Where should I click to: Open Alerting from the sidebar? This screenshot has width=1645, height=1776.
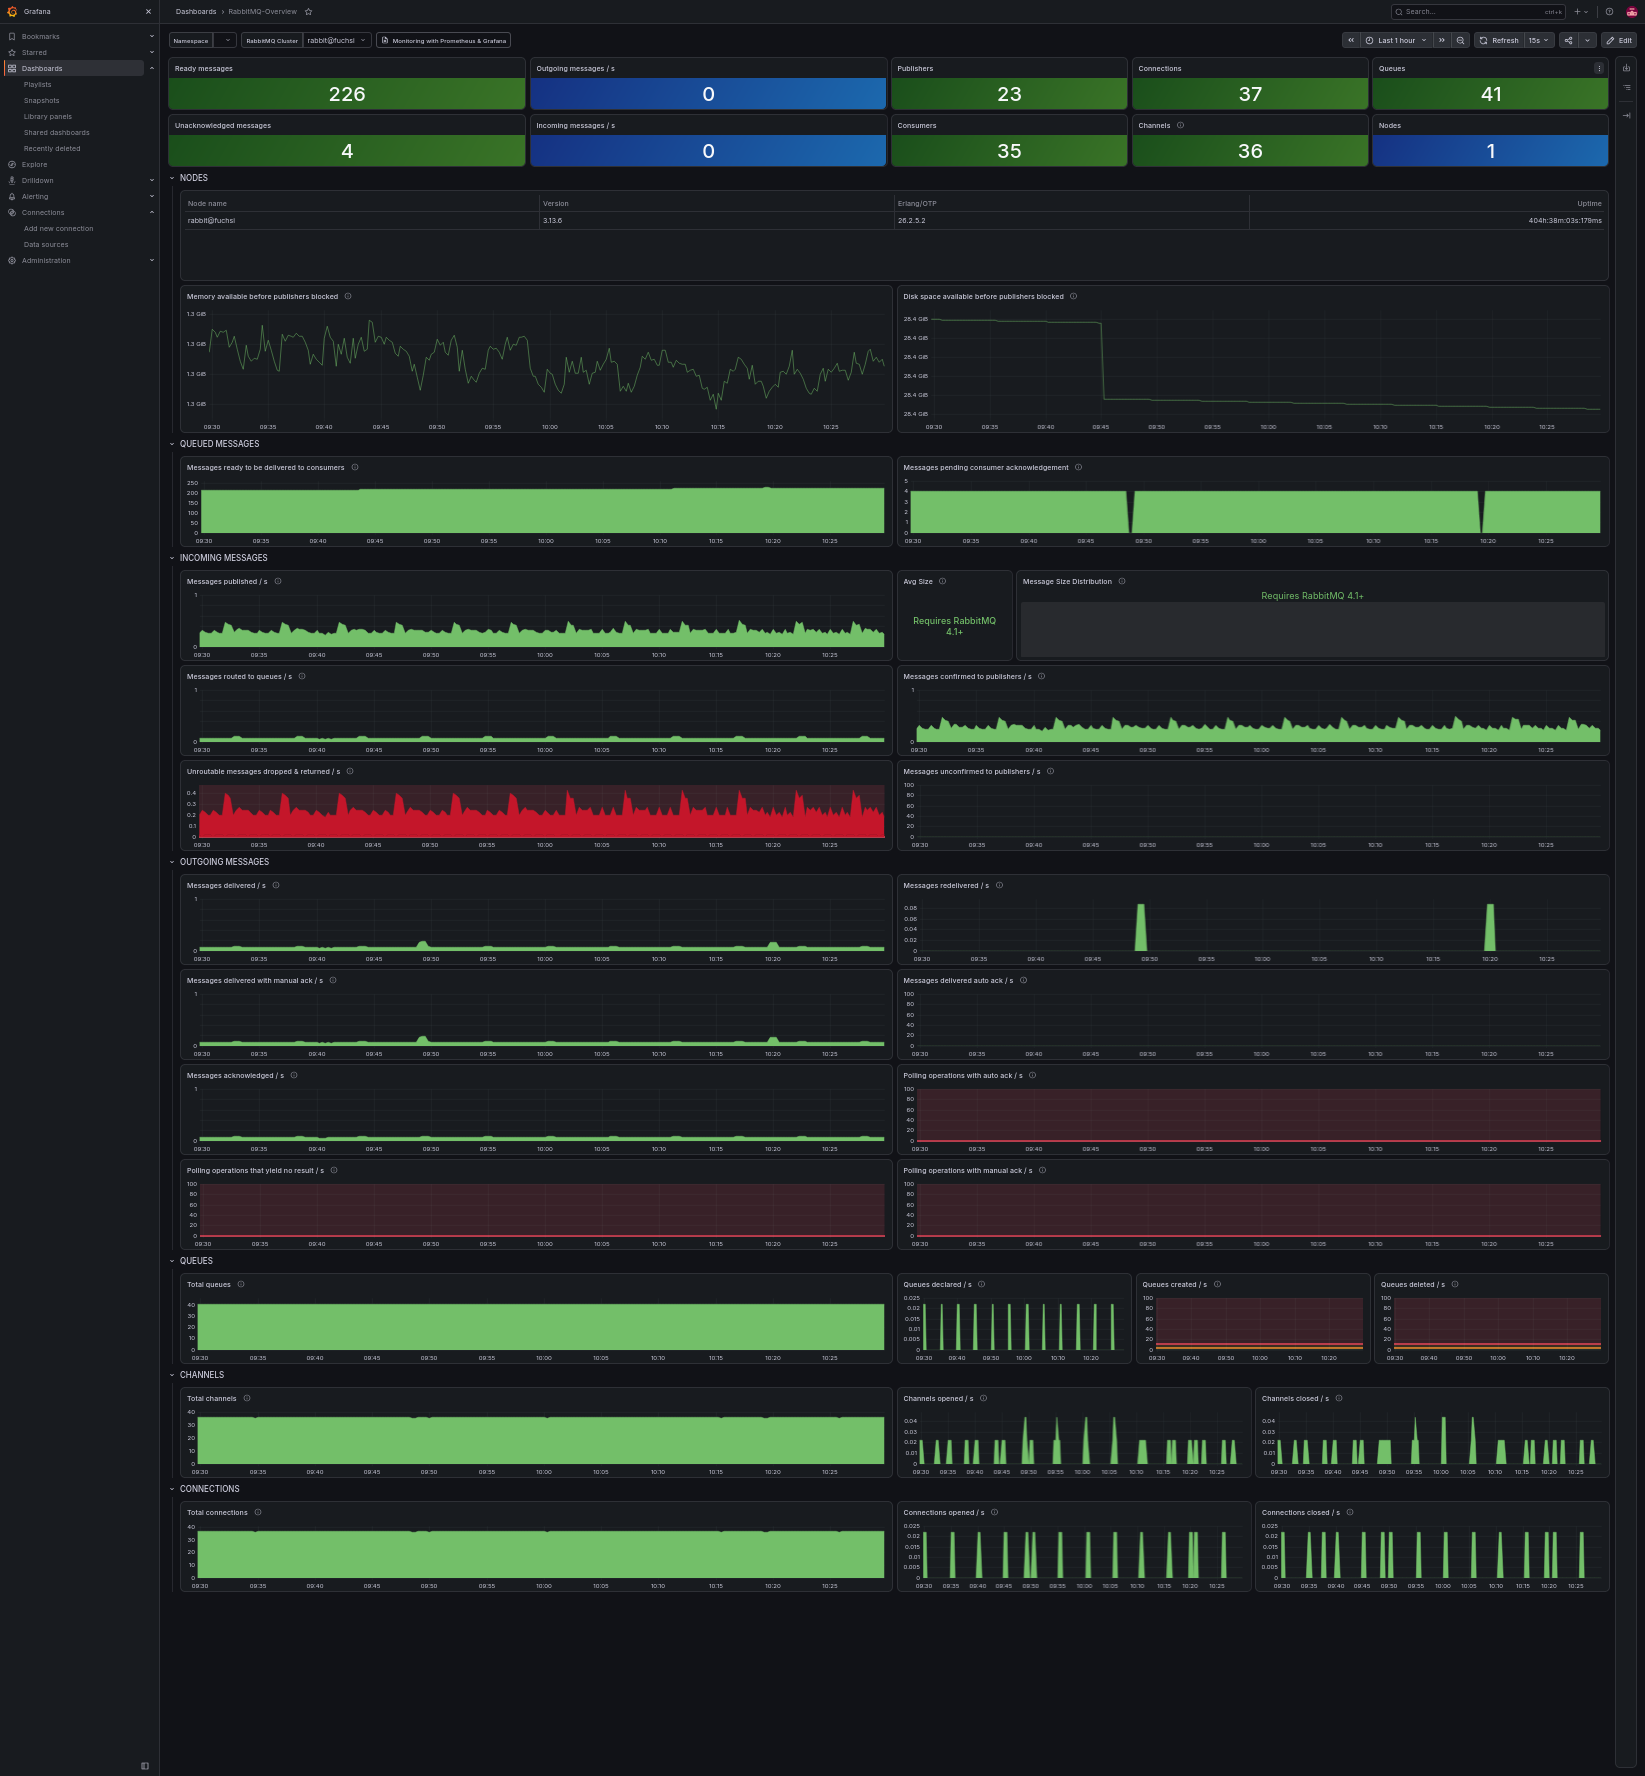[x=35, y=196]
